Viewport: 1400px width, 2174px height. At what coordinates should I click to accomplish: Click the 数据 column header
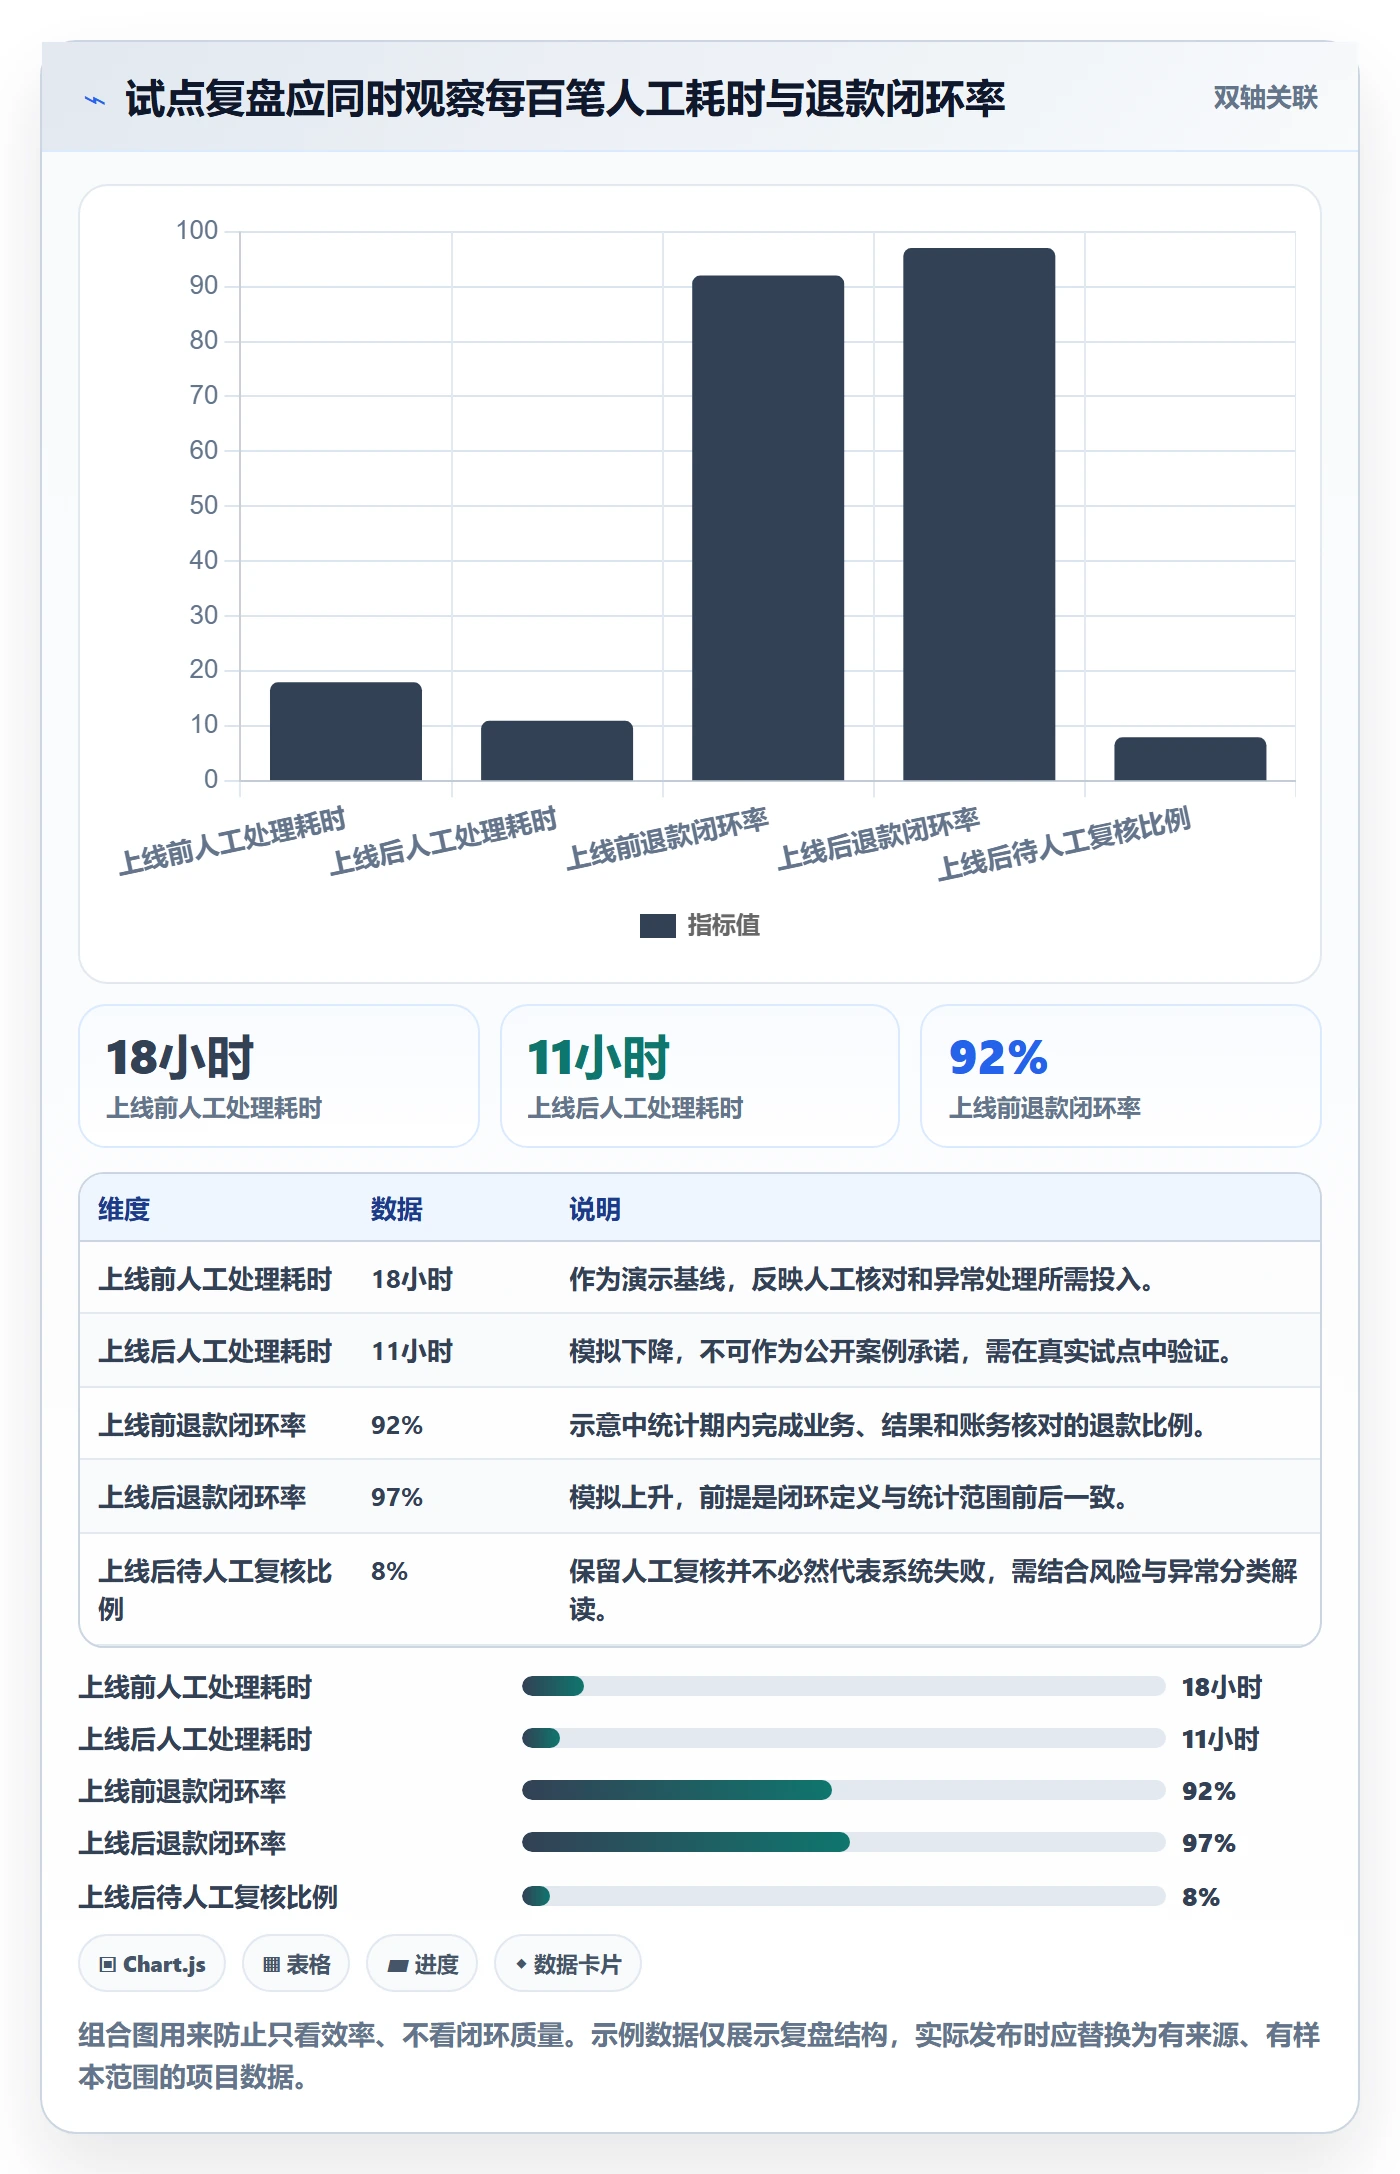(396, 1209)
